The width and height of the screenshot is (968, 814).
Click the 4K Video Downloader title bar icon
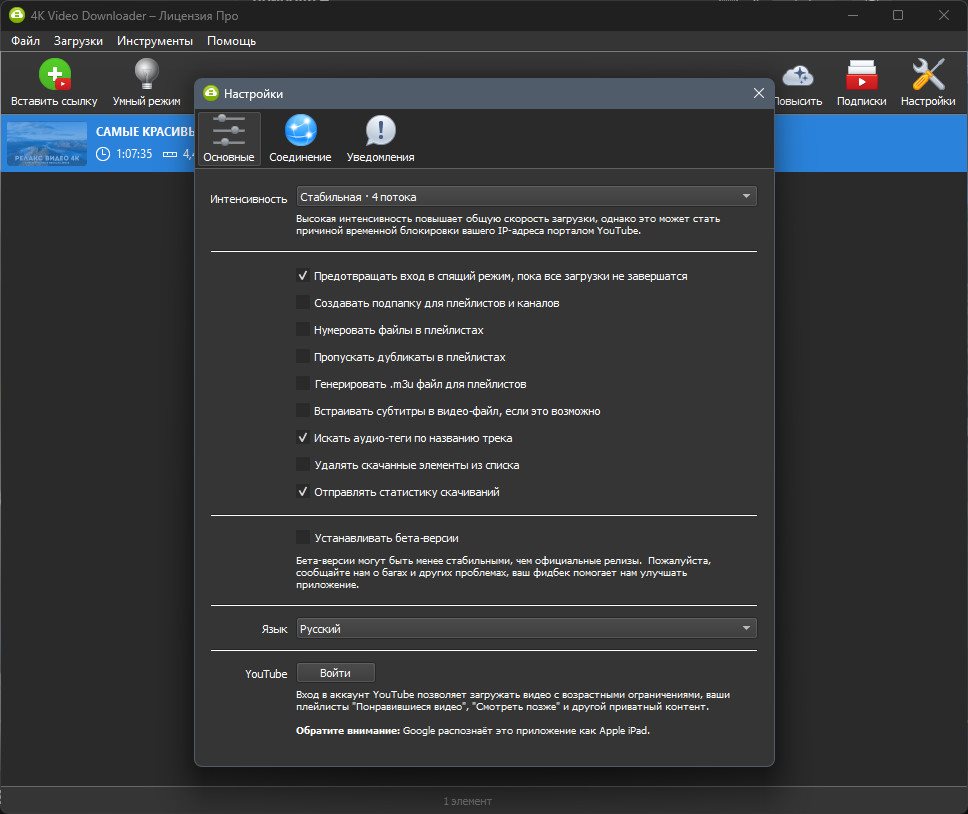(17, 15)
